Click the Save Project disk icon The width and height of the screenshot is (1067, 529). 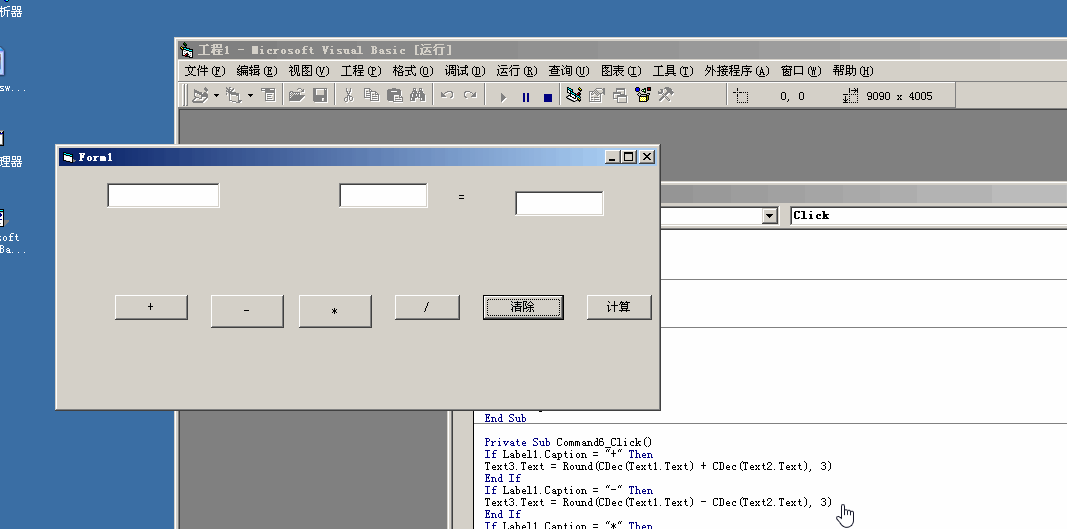tap(320, 96)
